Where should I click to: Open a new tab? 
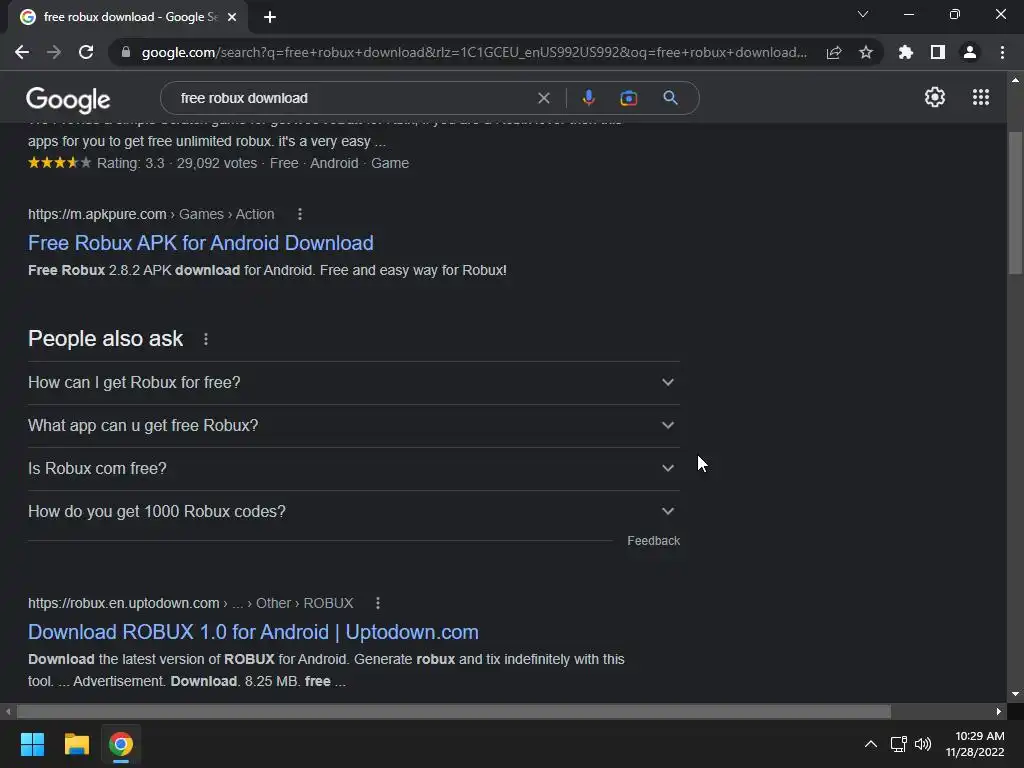pos(270,17)
